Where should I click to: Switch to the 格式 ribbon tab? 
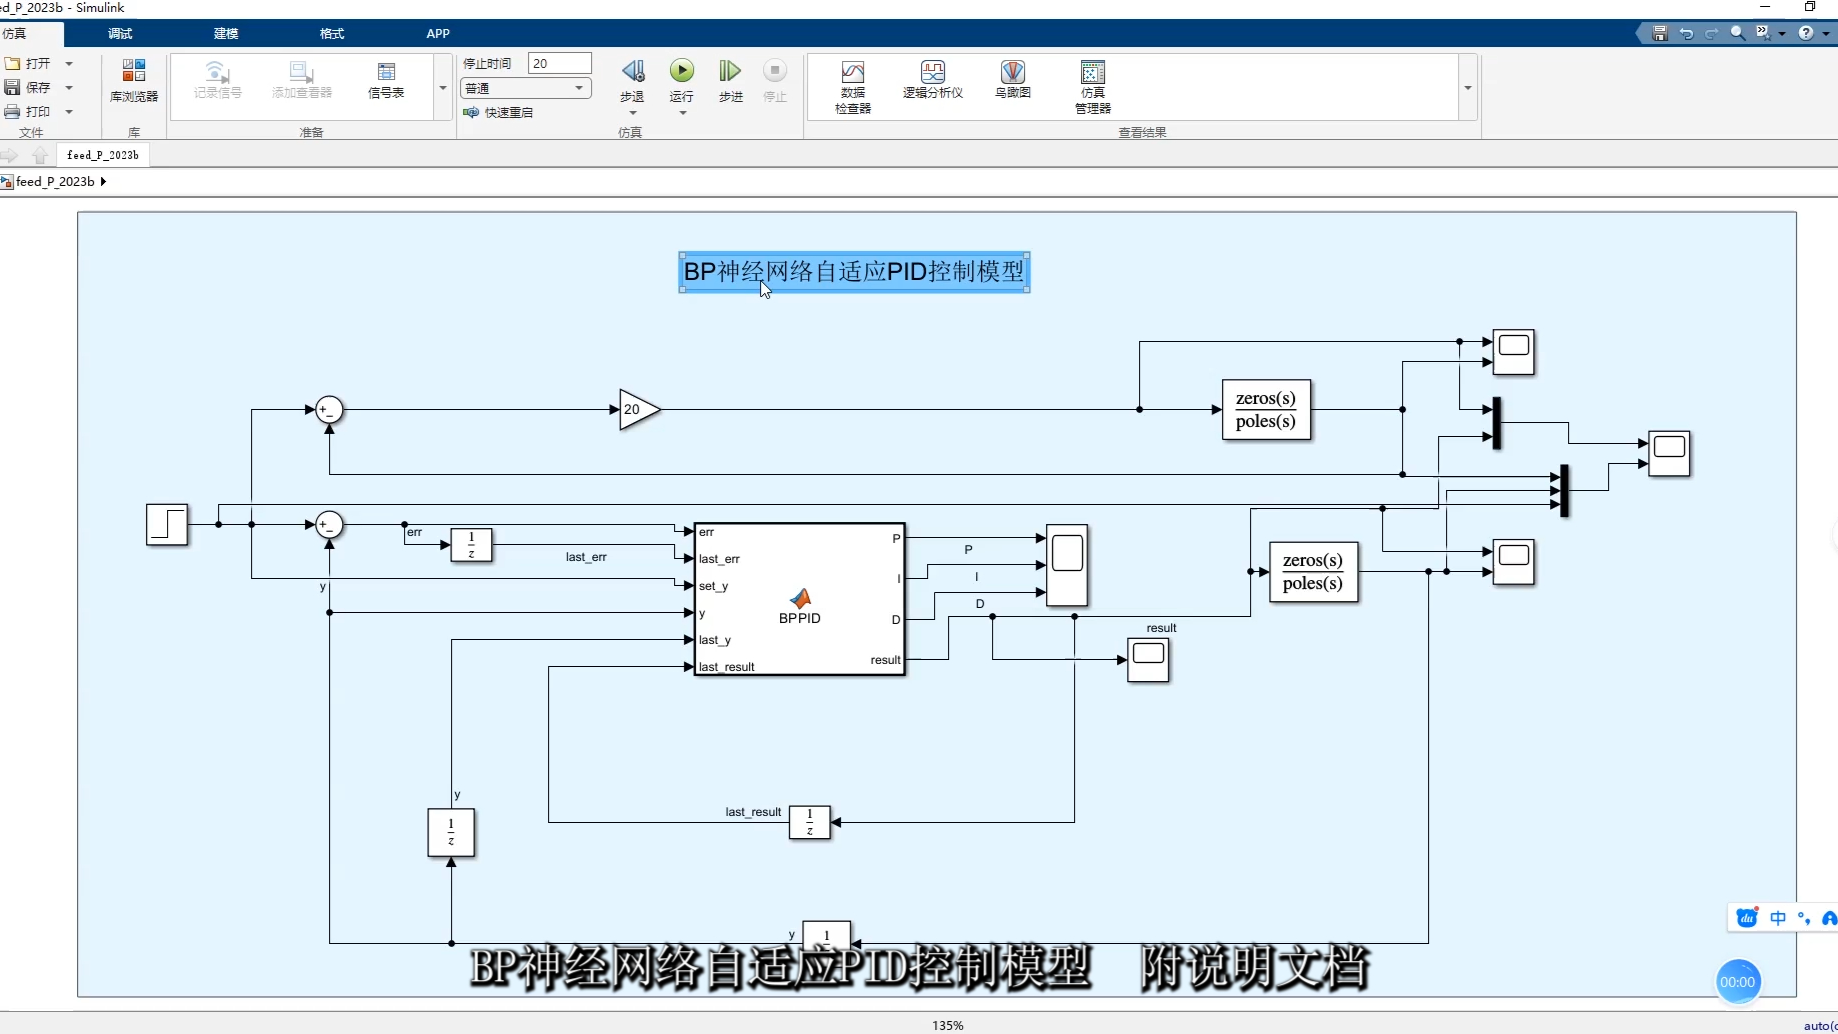click(x=332, y=33)
